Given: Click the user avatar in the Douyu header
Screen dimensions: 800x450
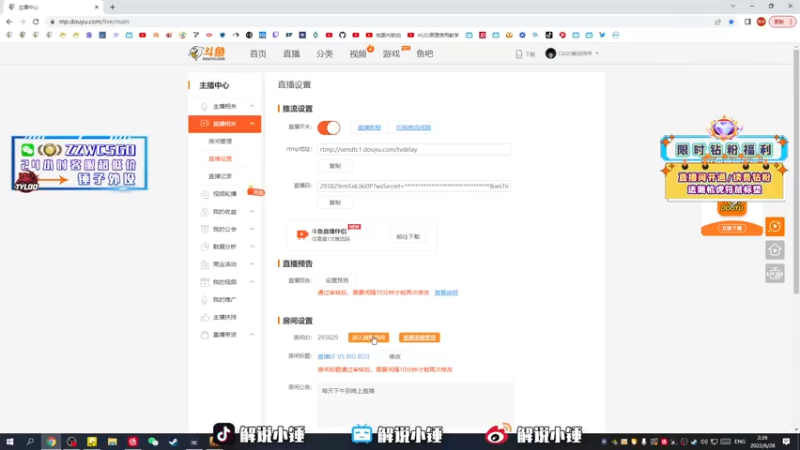Looking at the screenshot, I should coord(550,54).
